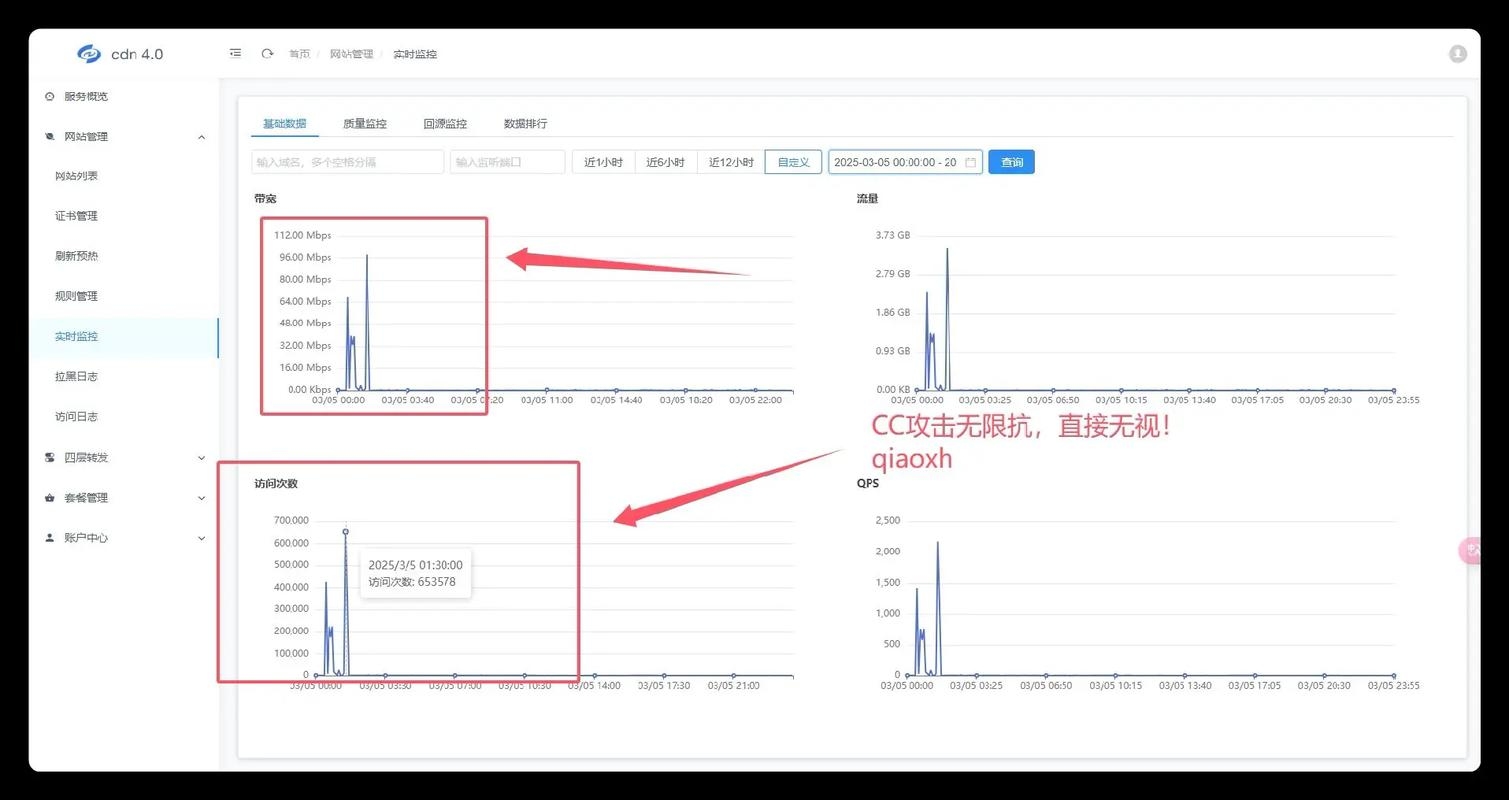Select the 账户中心 user icon

point(49,537)
